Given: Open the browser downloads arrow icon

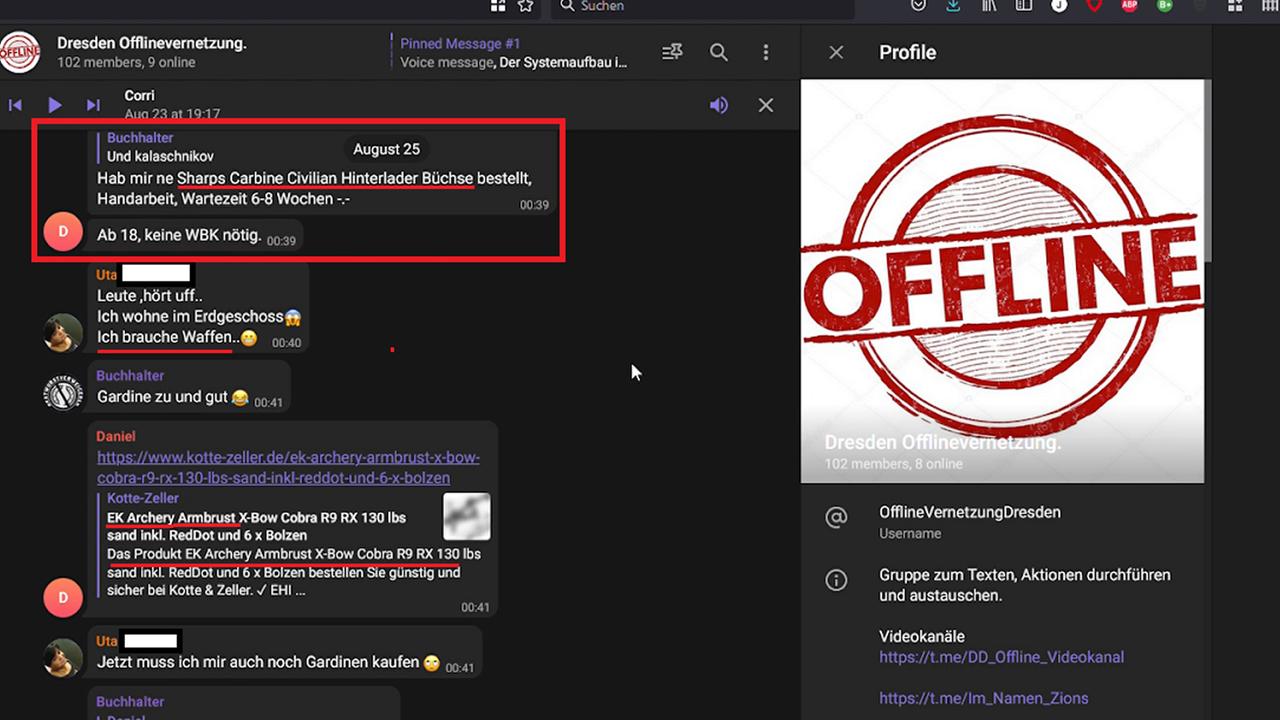Looking at the screenshot, I should [x=953, y=6].
